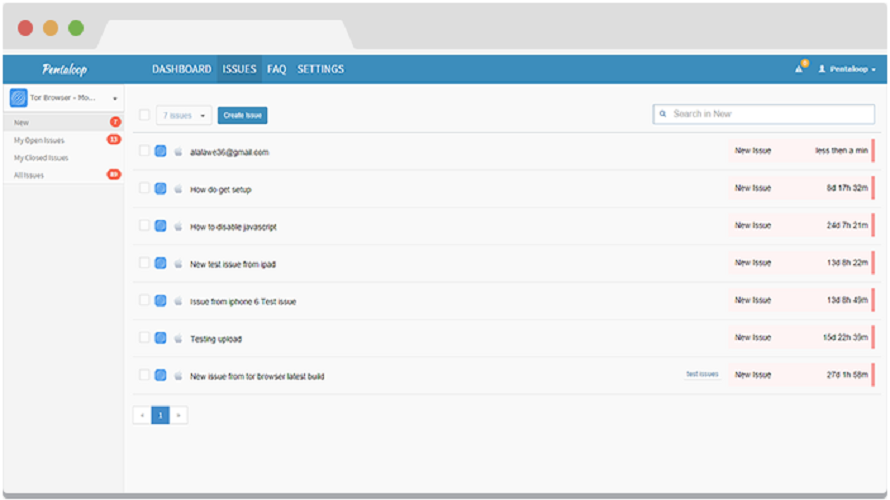
Task: Click the yellow macOS window button
Action: 51,28
